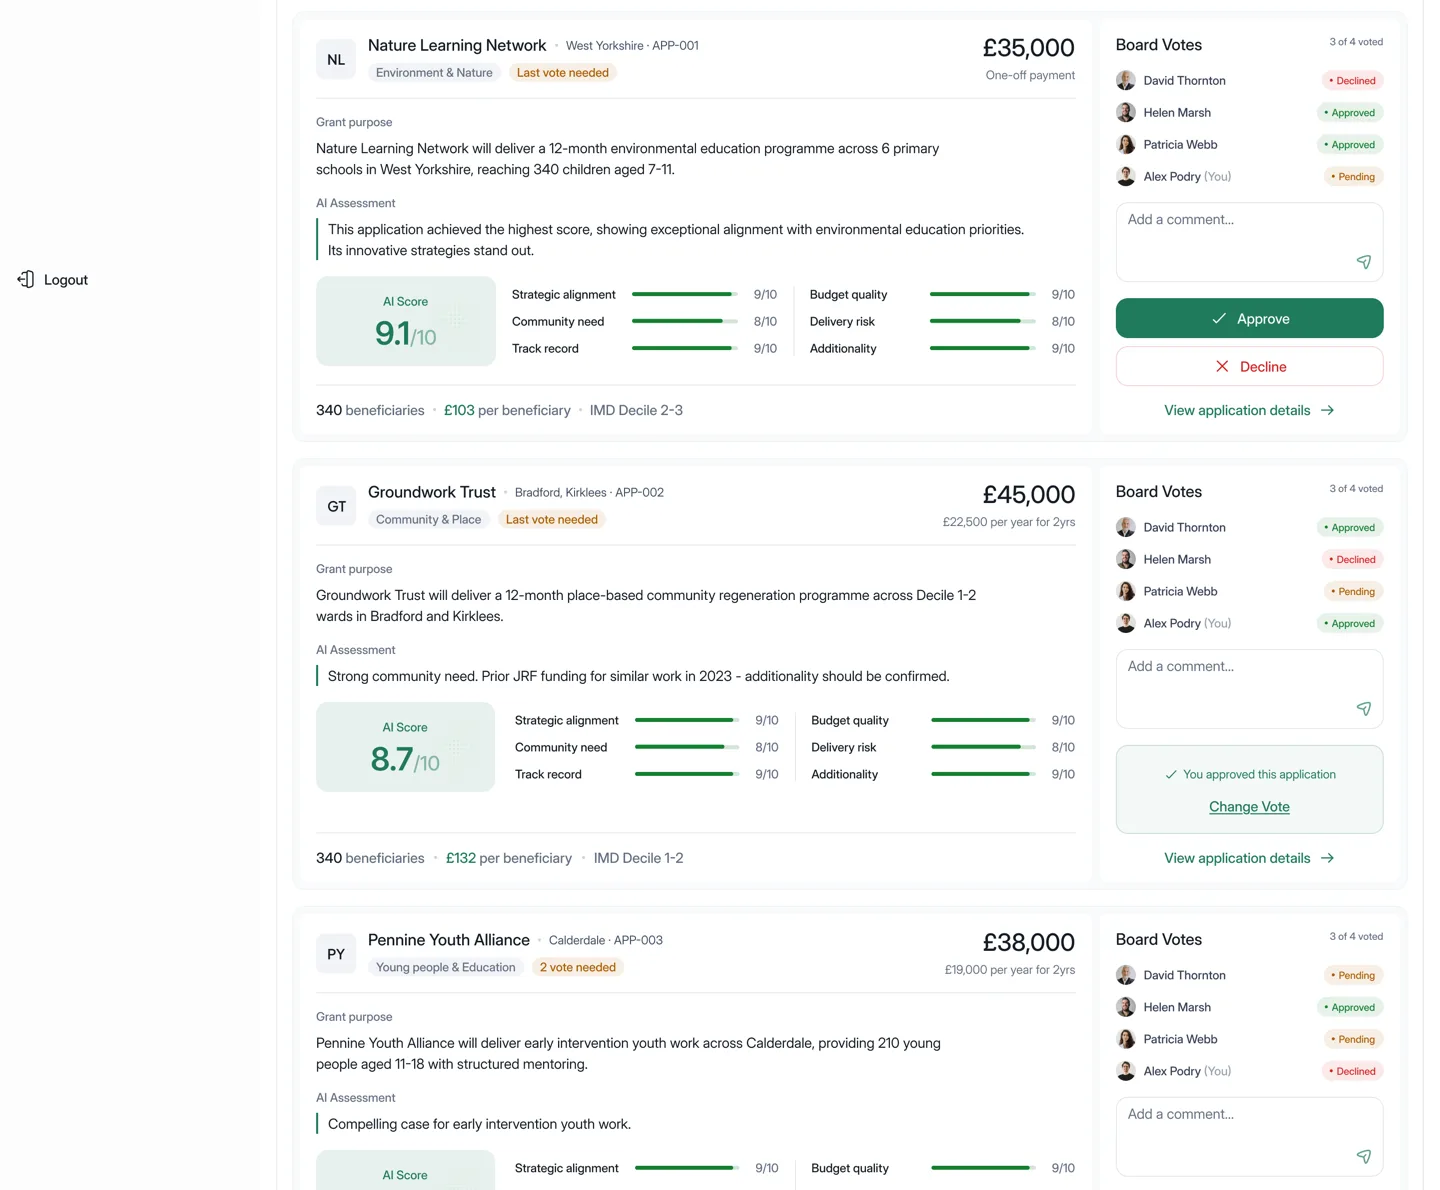Click the Young people & Education tag
Viewport: 1440px width, 1190px height.
(446, 967)
